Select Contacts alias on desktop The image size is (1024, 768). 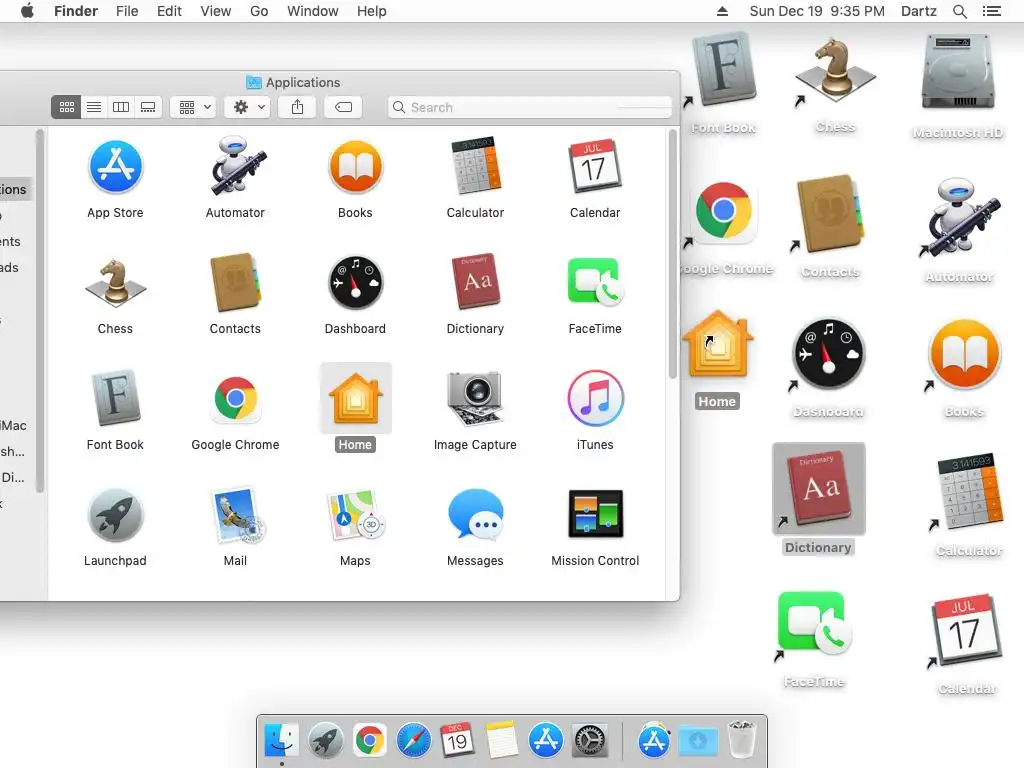click(x=831, y=214)
